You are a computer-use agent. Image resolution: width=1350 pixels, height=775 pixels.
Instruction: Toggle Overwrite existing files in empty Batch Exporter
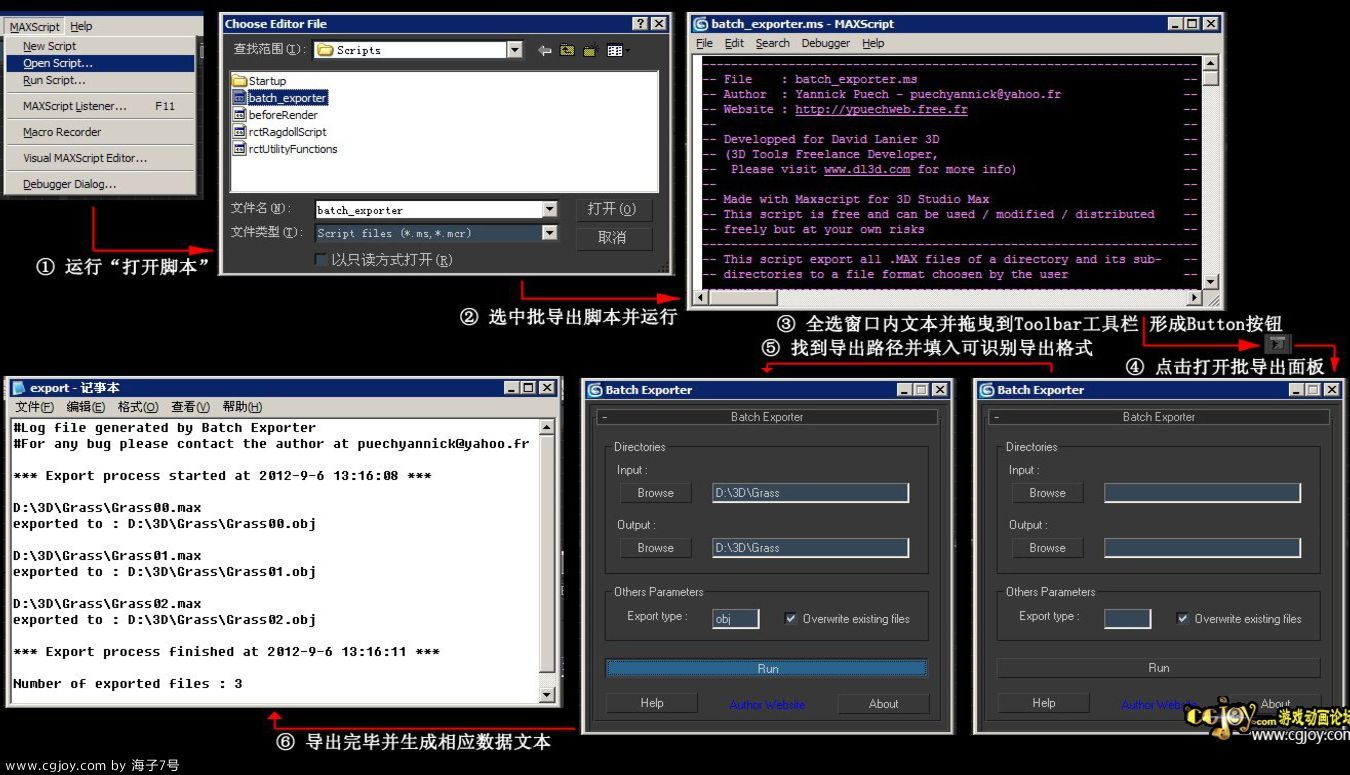coord(1183,619)
